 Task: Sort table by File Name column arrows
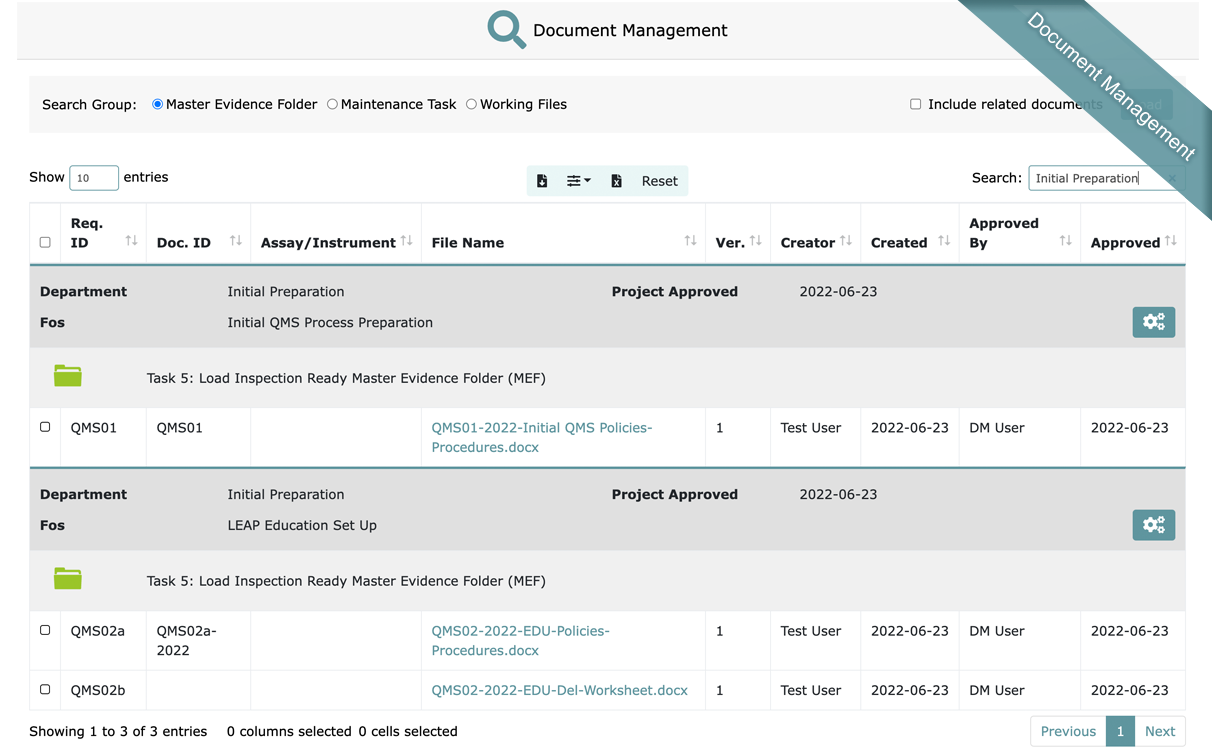690,241
